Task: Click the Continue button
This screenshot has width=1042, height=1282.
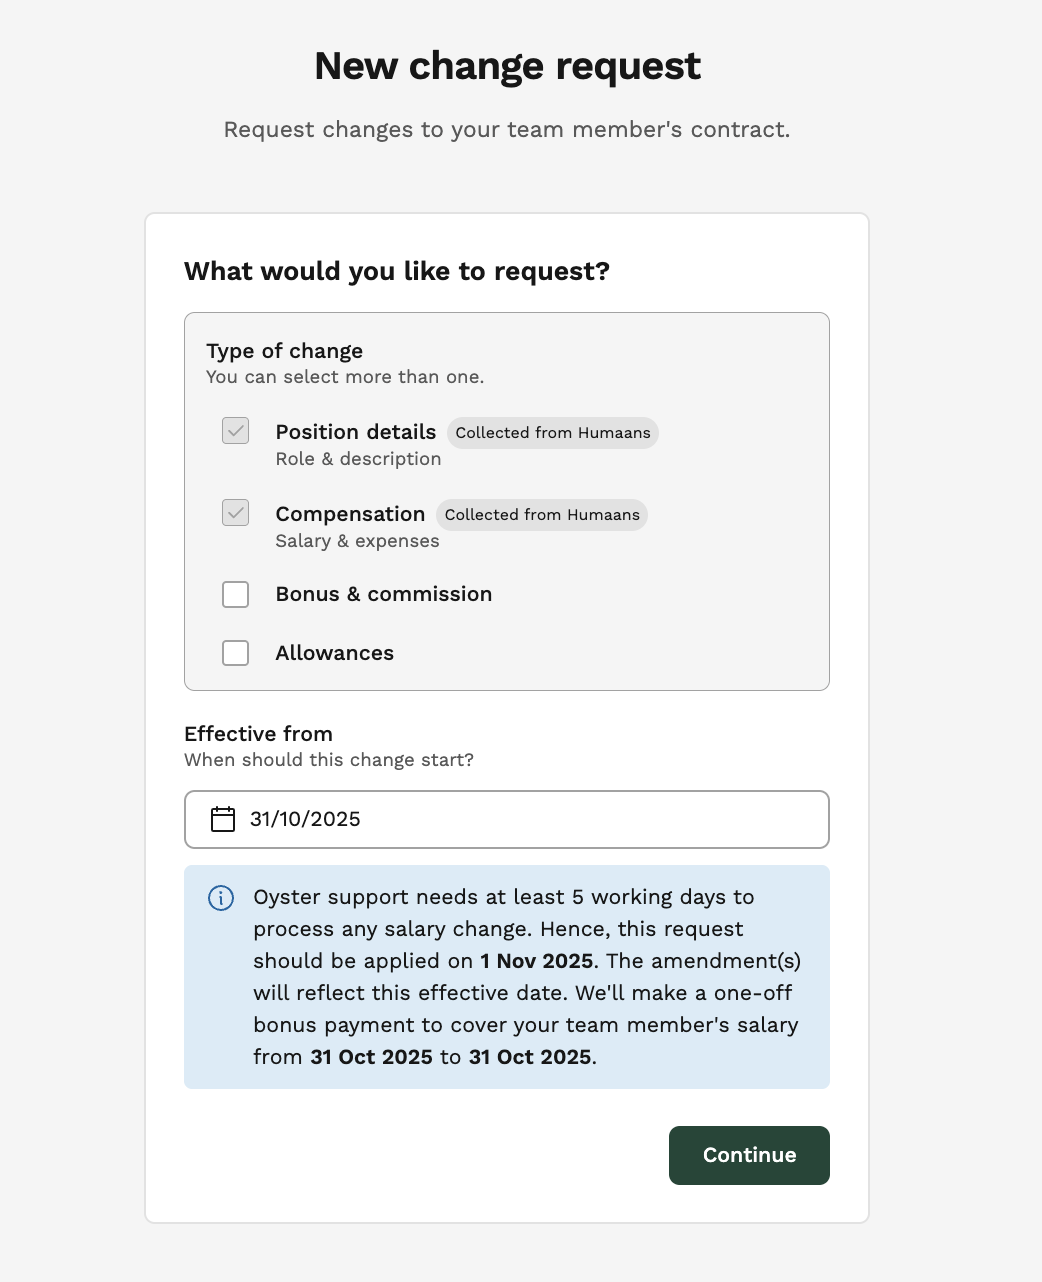Action: tap(749, 1155)
